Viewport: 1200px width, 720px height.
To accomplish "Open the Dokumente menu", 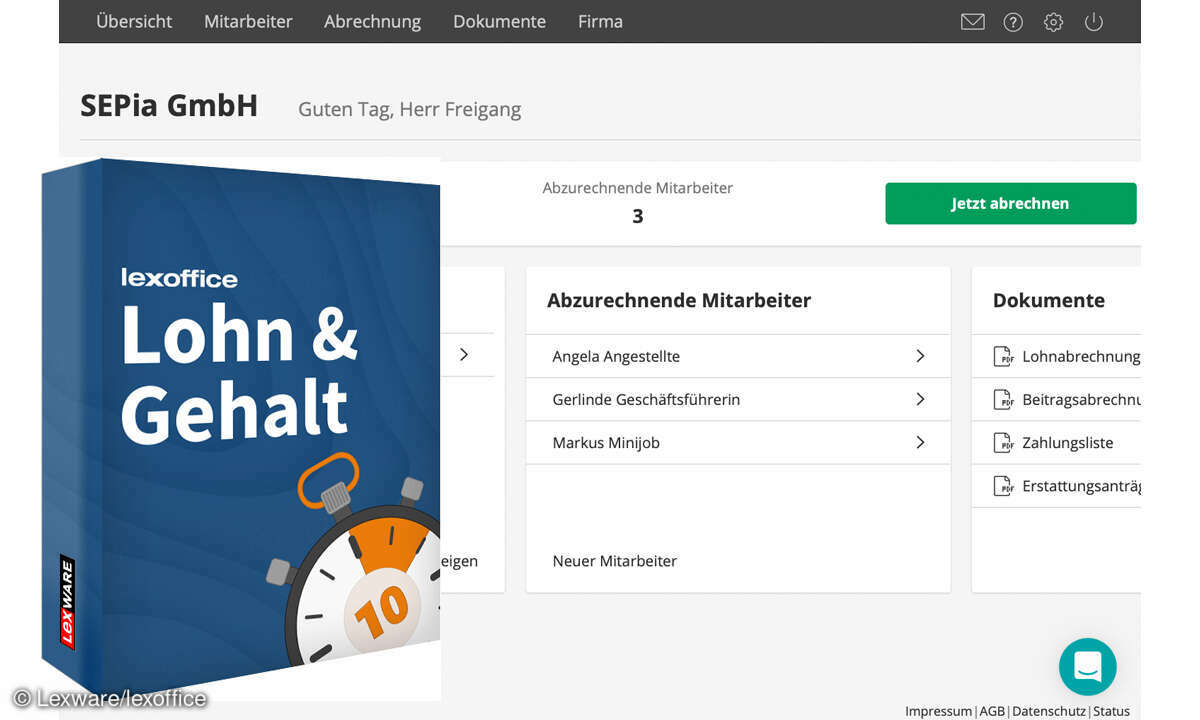I will (499, 21).
